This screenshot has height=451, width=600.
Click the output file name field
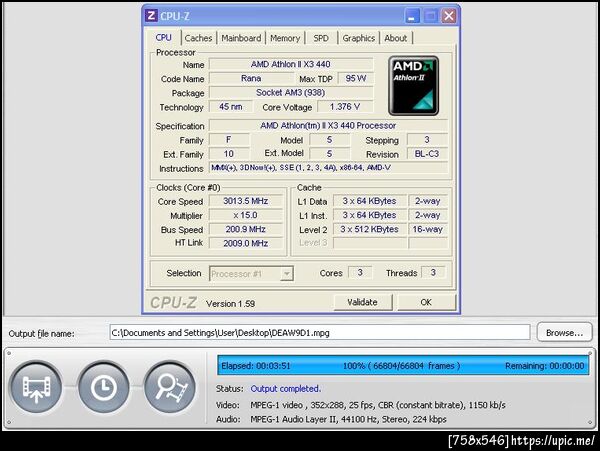click(320, 333)
